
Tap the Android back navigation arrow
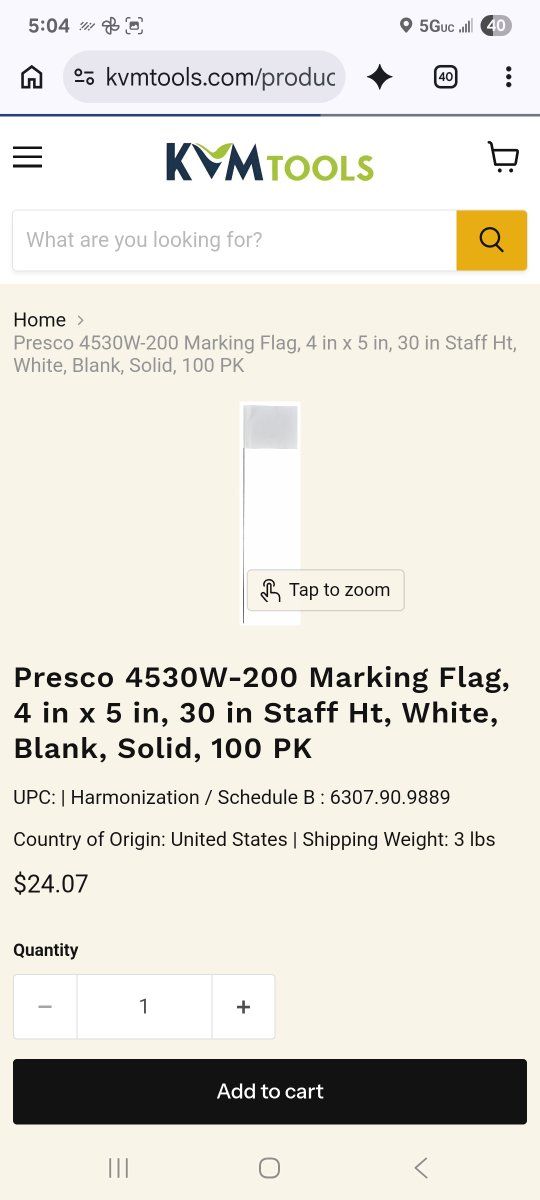click(421, 1167)
